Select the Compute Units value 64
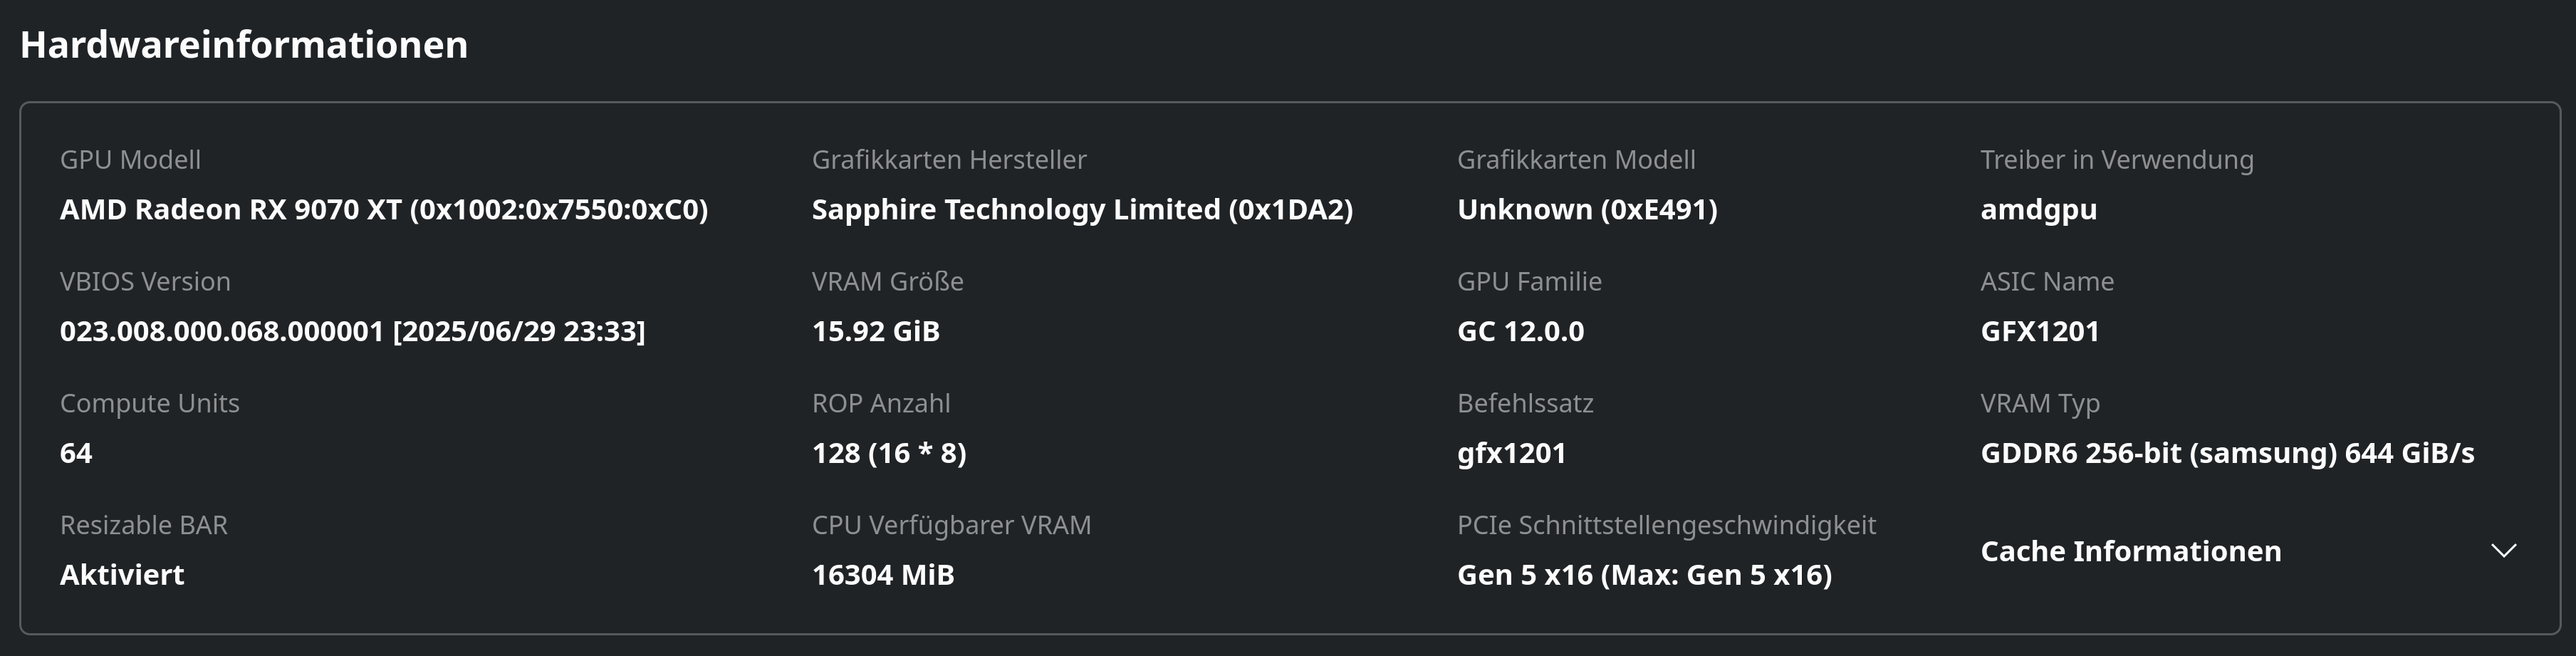This screenshot has width=2576, height=656. 76,454
